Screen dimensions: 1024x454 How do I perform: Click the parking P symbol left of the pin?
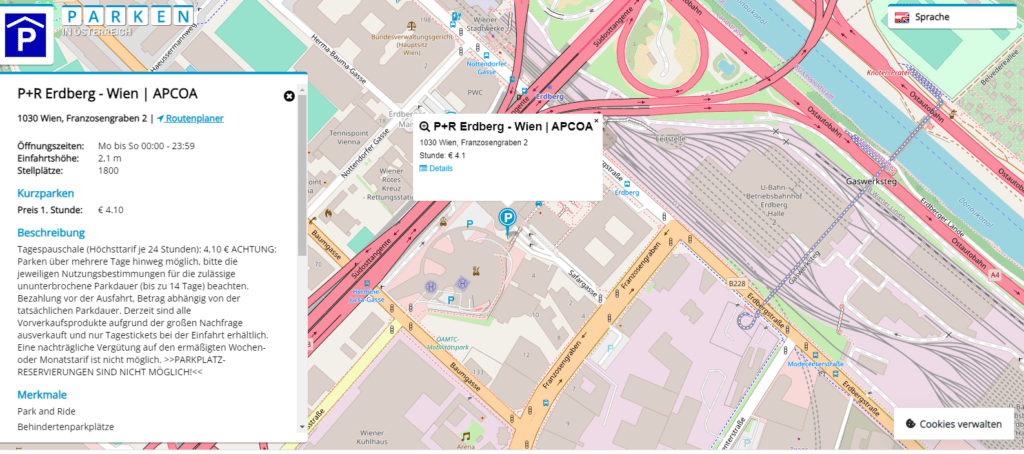pos(469,224)
